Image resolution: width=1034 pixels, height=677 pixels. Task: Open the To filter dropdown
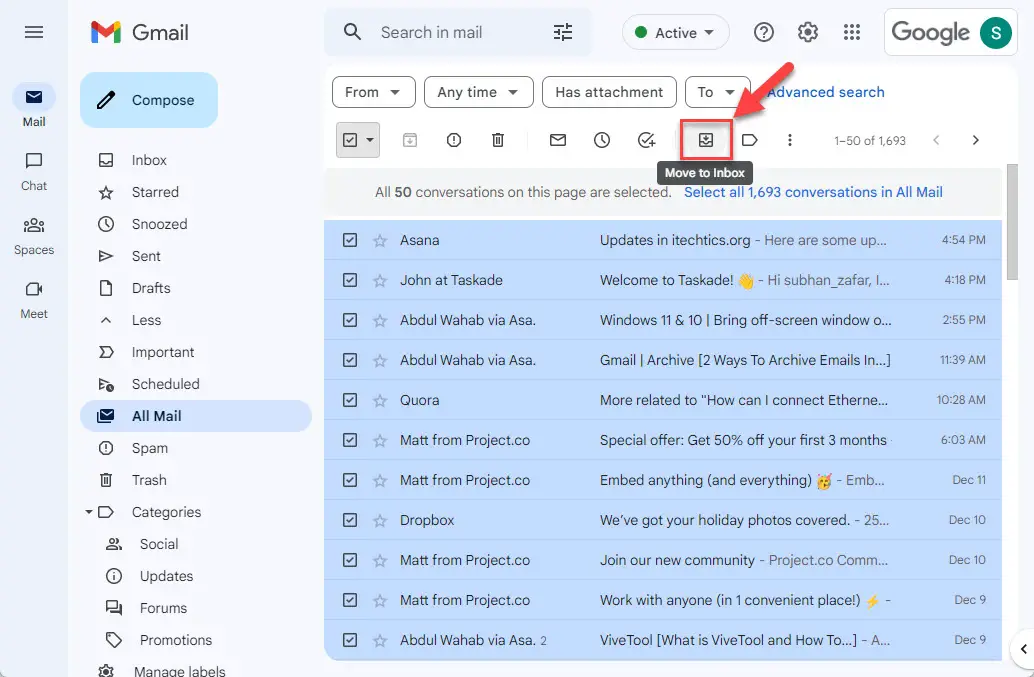717,92
